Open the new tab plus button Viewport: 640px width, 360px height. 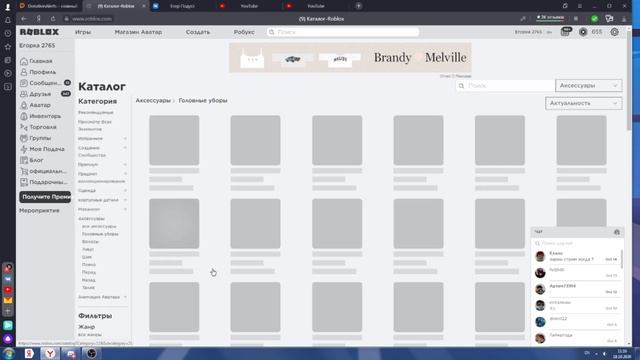358,6
